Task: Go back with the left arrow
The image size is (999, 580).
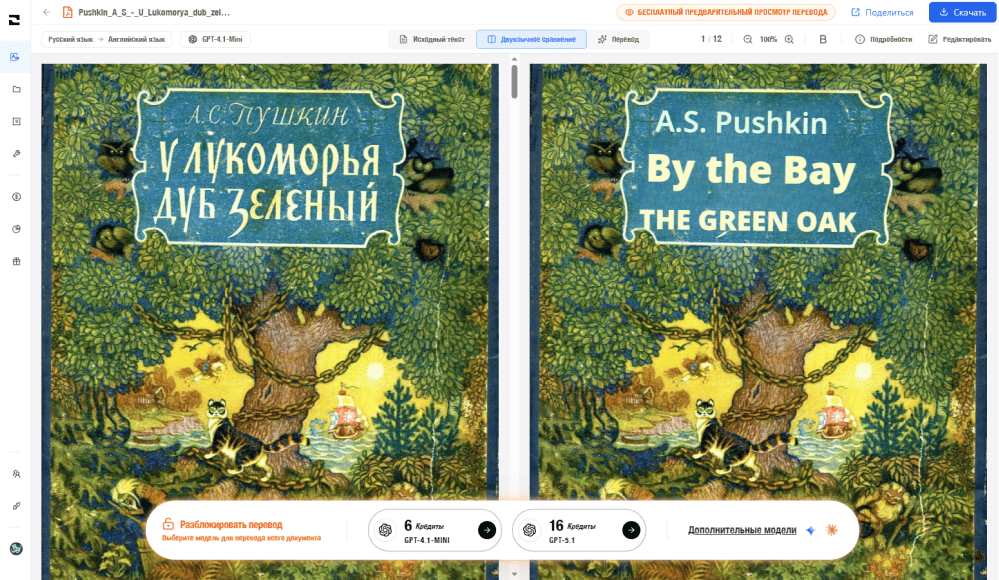Action: [x=47, y=12]
